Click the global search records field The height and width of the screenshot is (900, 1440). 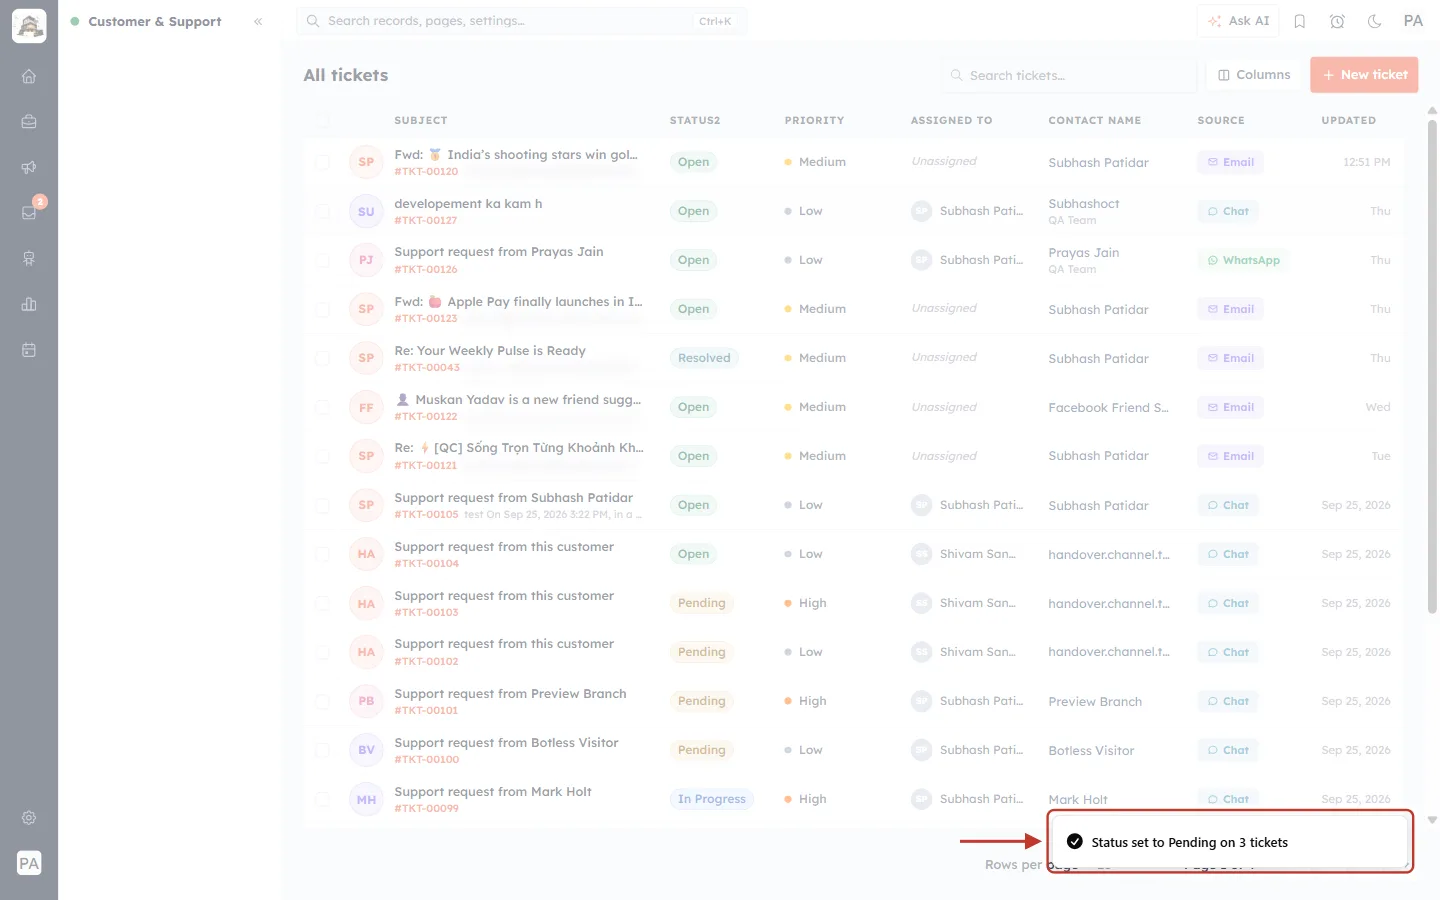(521, 21)
